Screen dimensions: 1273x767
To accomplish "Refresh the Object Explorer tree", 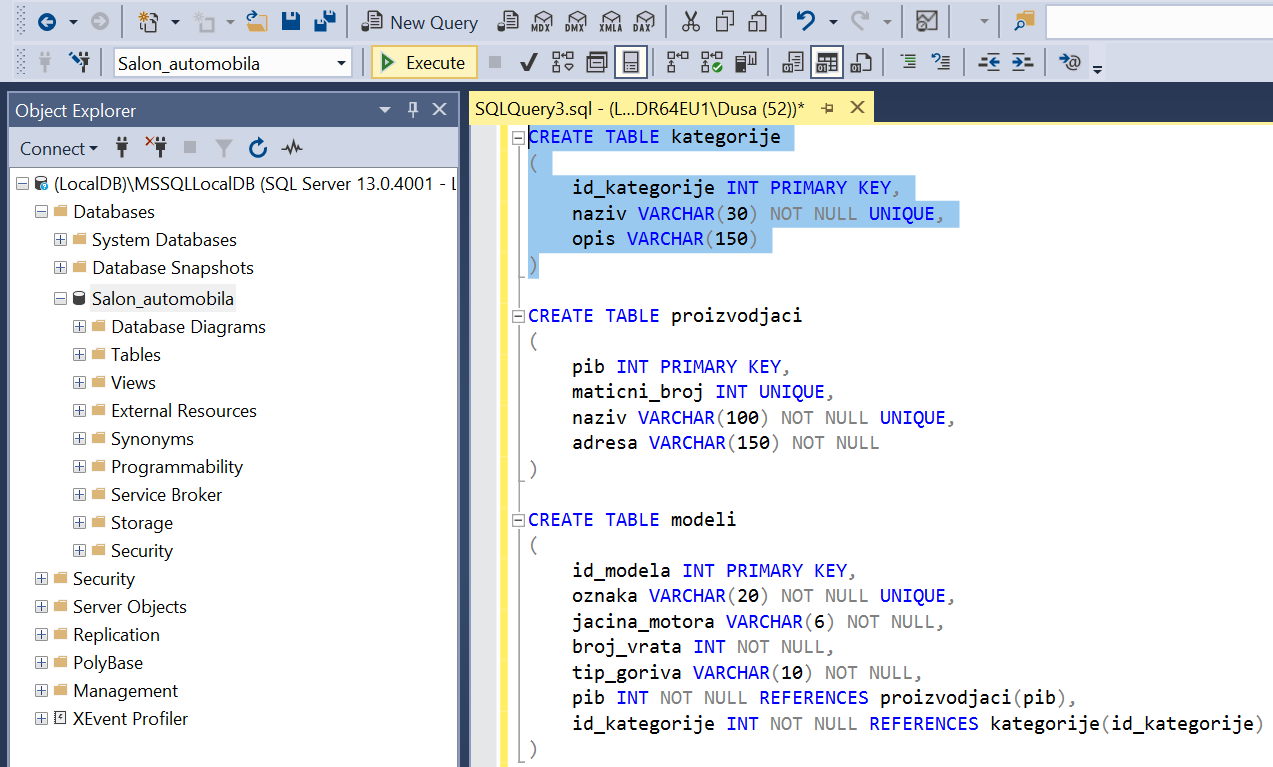I will tap(258, 148).
